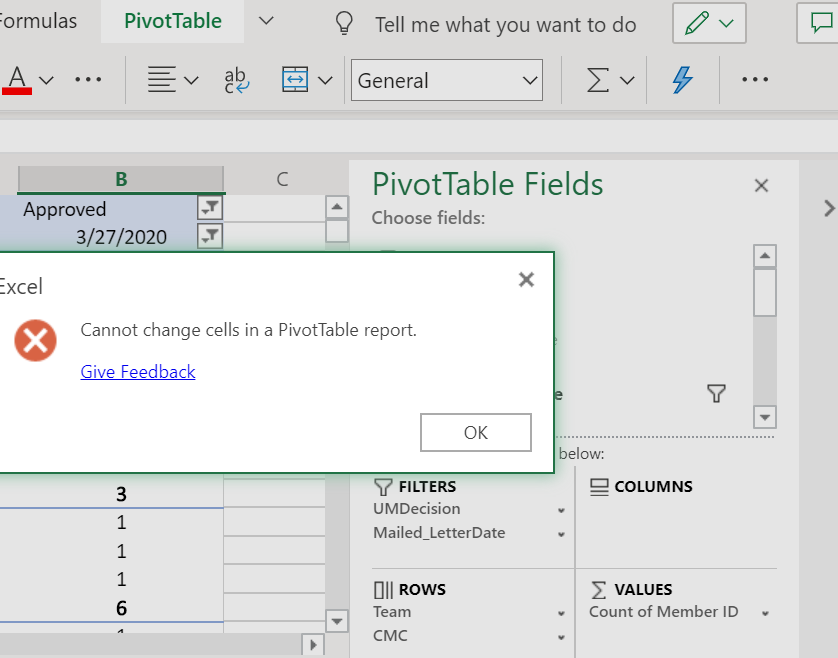This screenshot has width=838, height=658.
Task: Open the Approved filter button
Action: (210, 208)
